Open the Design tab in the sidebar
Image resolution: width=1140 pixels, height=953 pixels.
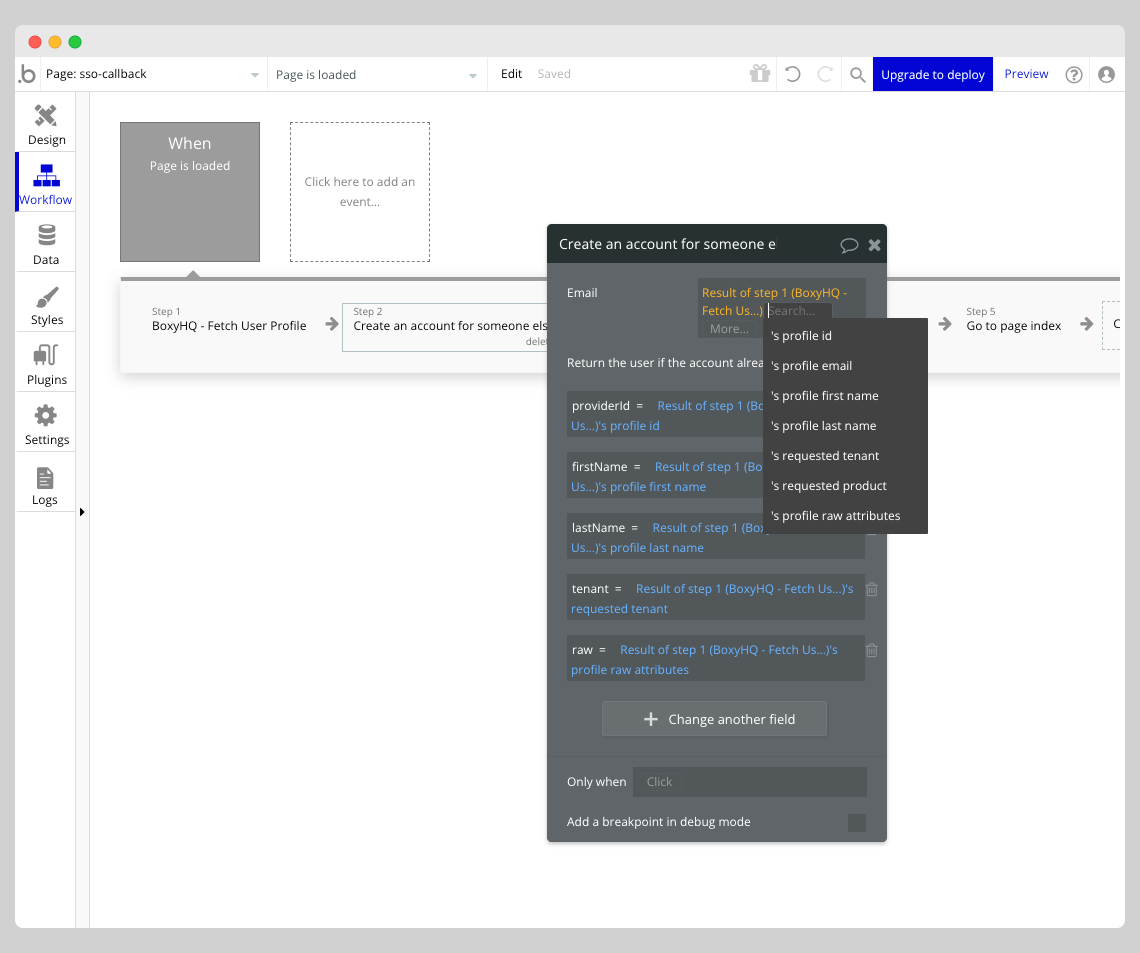45,122
